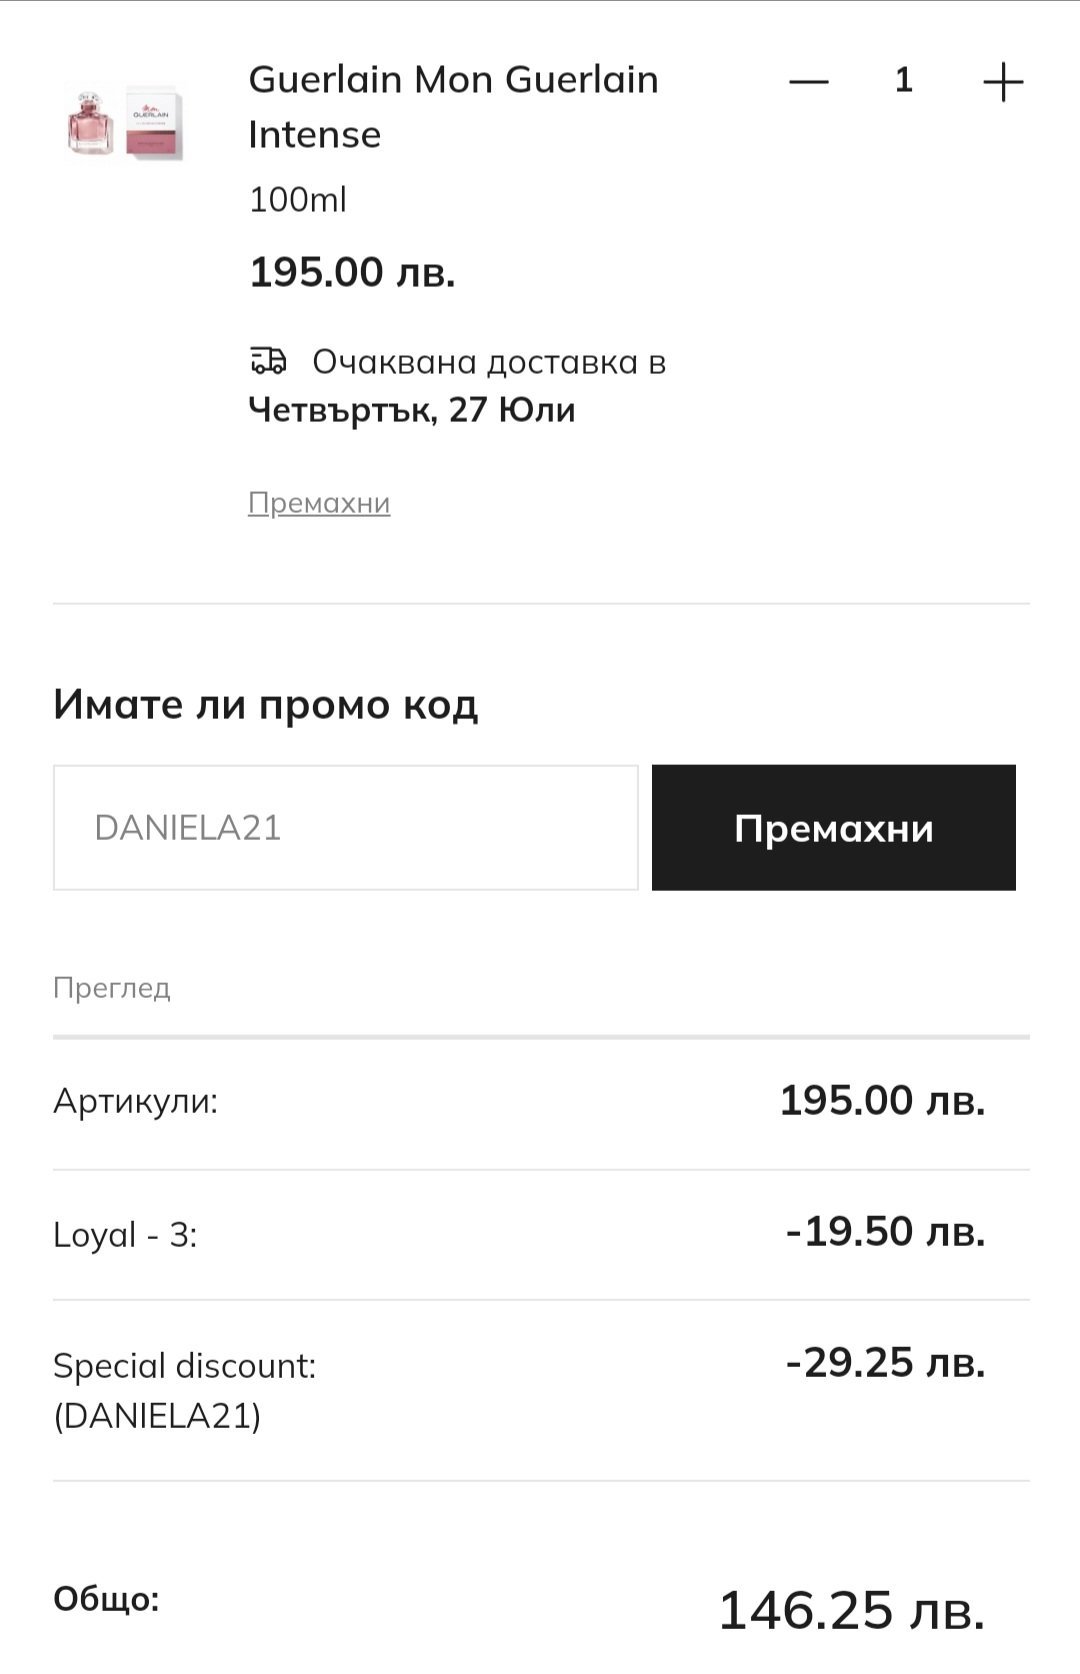Click the quantity value 1
Viewport: 1080px width, 1674px height.
(903, 80)
